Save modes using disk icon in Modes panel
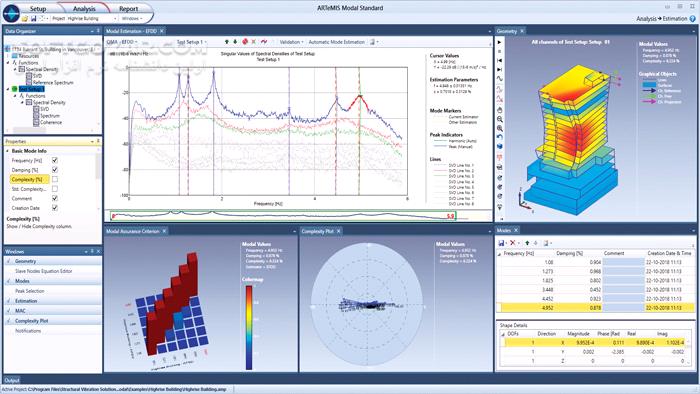 (501, 243)
